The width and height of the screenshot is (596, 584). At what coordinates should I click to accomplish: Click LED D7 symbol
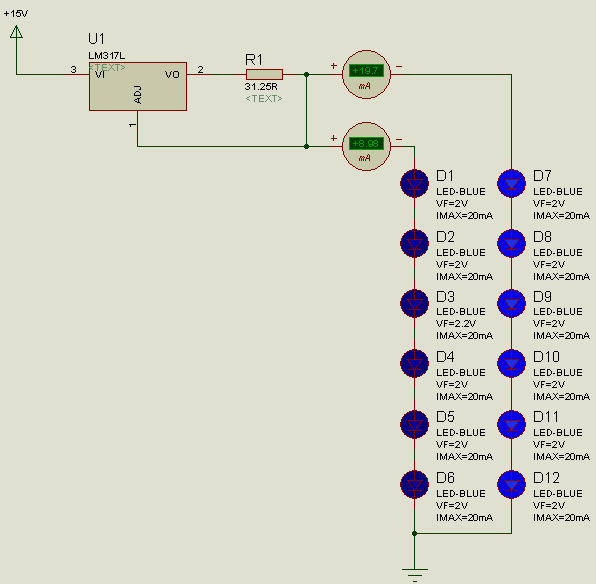511,184
